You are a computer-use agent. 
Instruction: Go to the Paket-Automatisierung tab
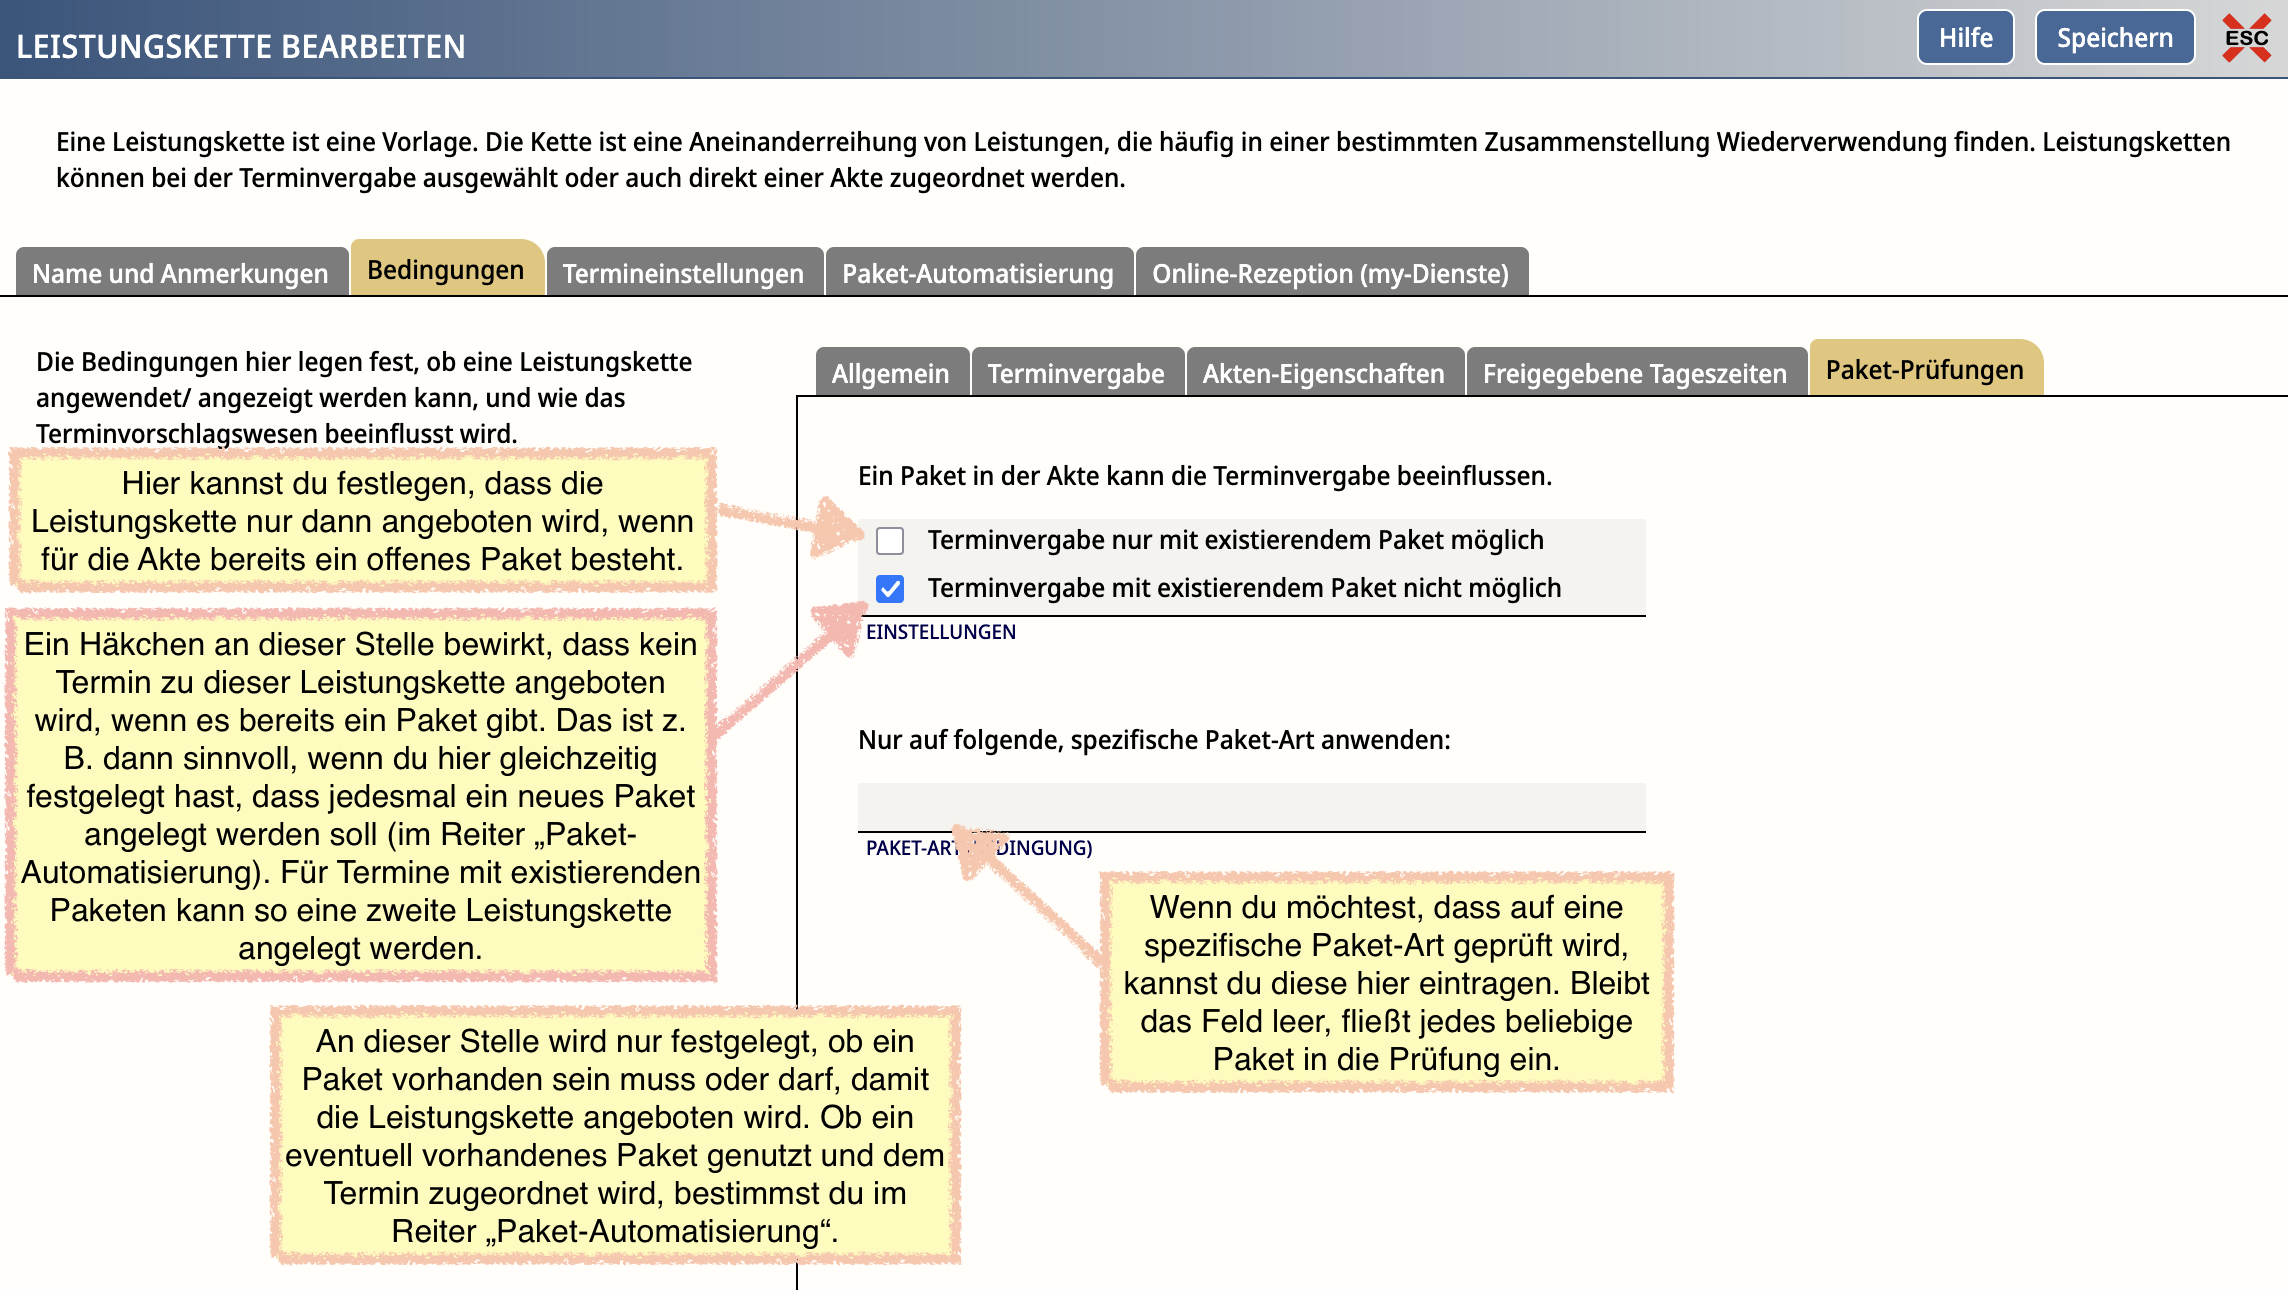tap(977, 273)
